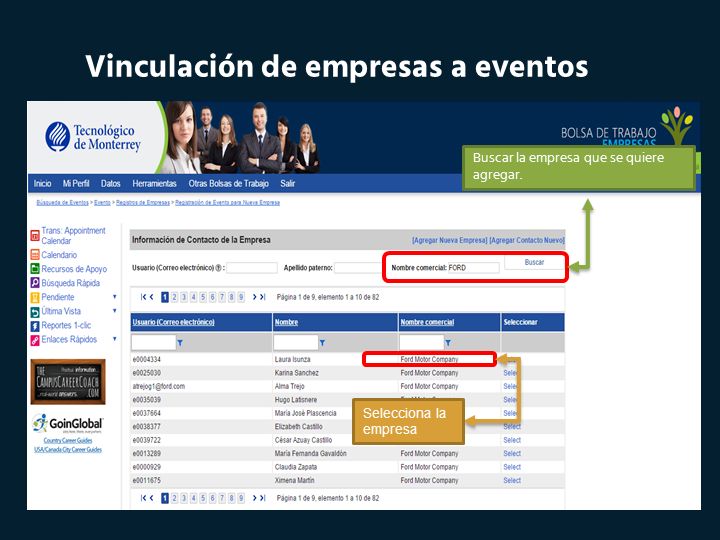Sort by Nombre comercial column header
The width and height of the screenshot is (720, 540).
click(x=427, y=322)
